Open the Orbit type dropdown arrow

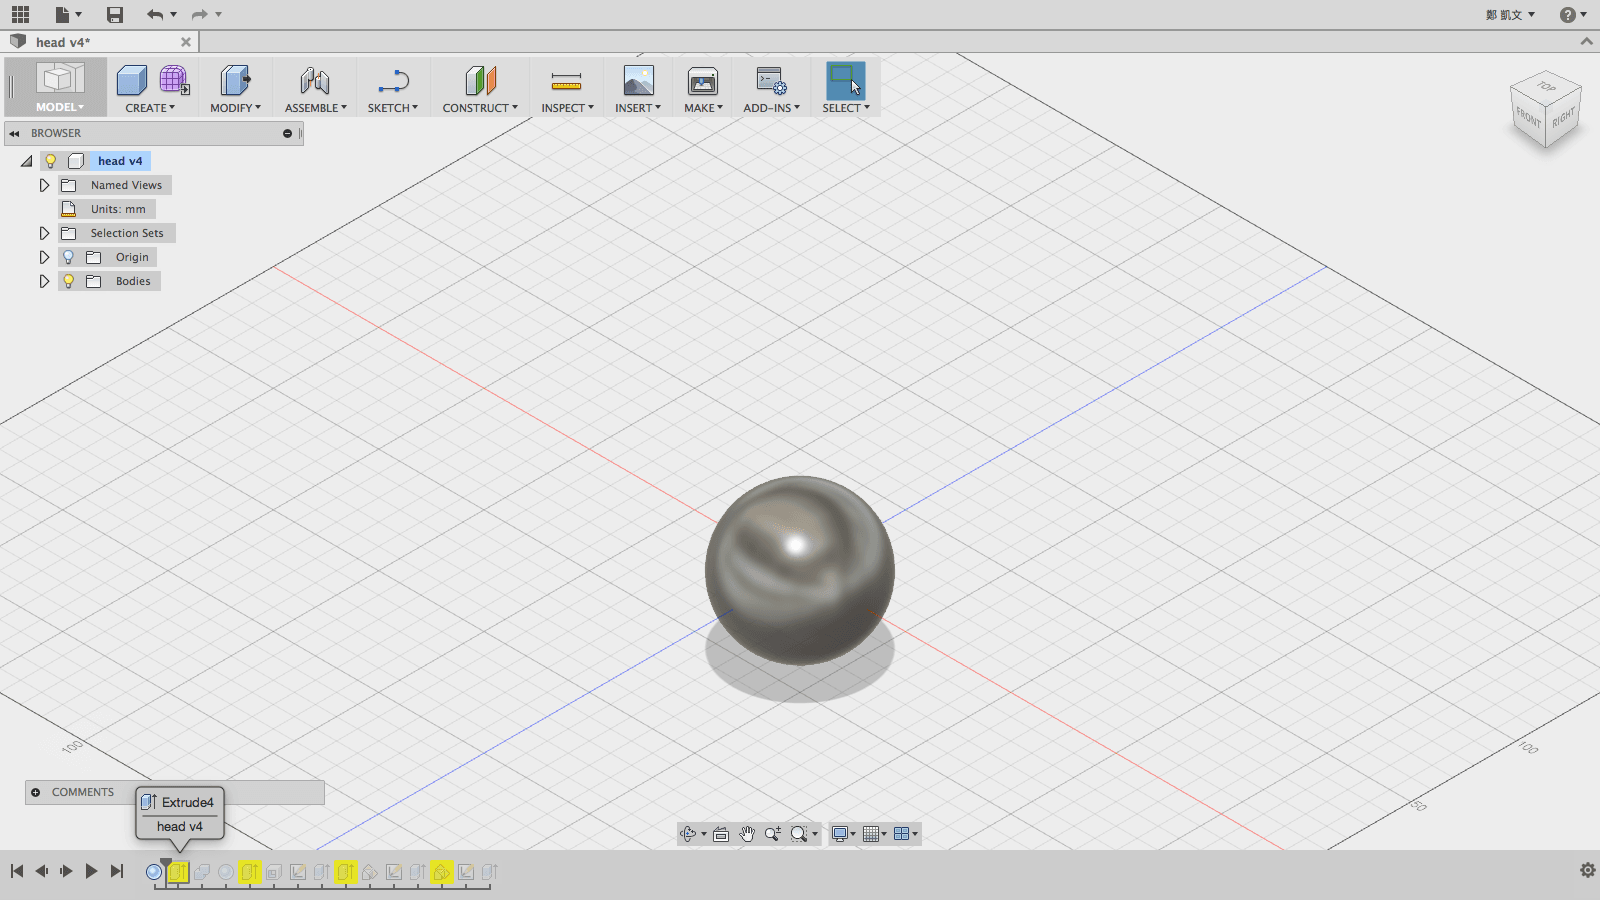coord(704,835)
